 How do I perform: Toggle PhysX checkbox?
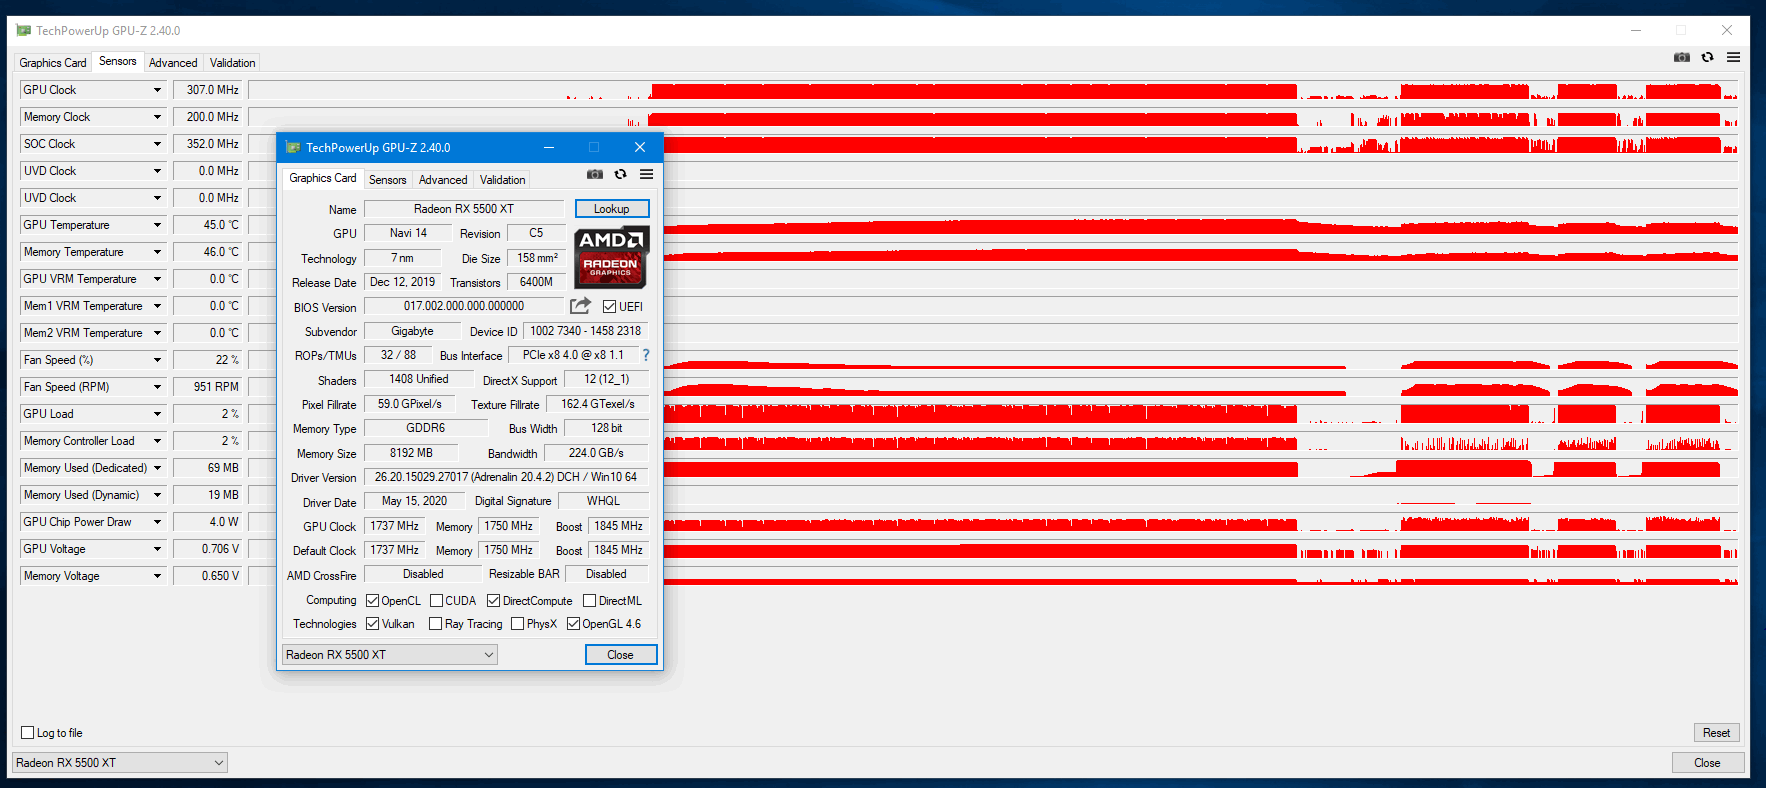518,624
